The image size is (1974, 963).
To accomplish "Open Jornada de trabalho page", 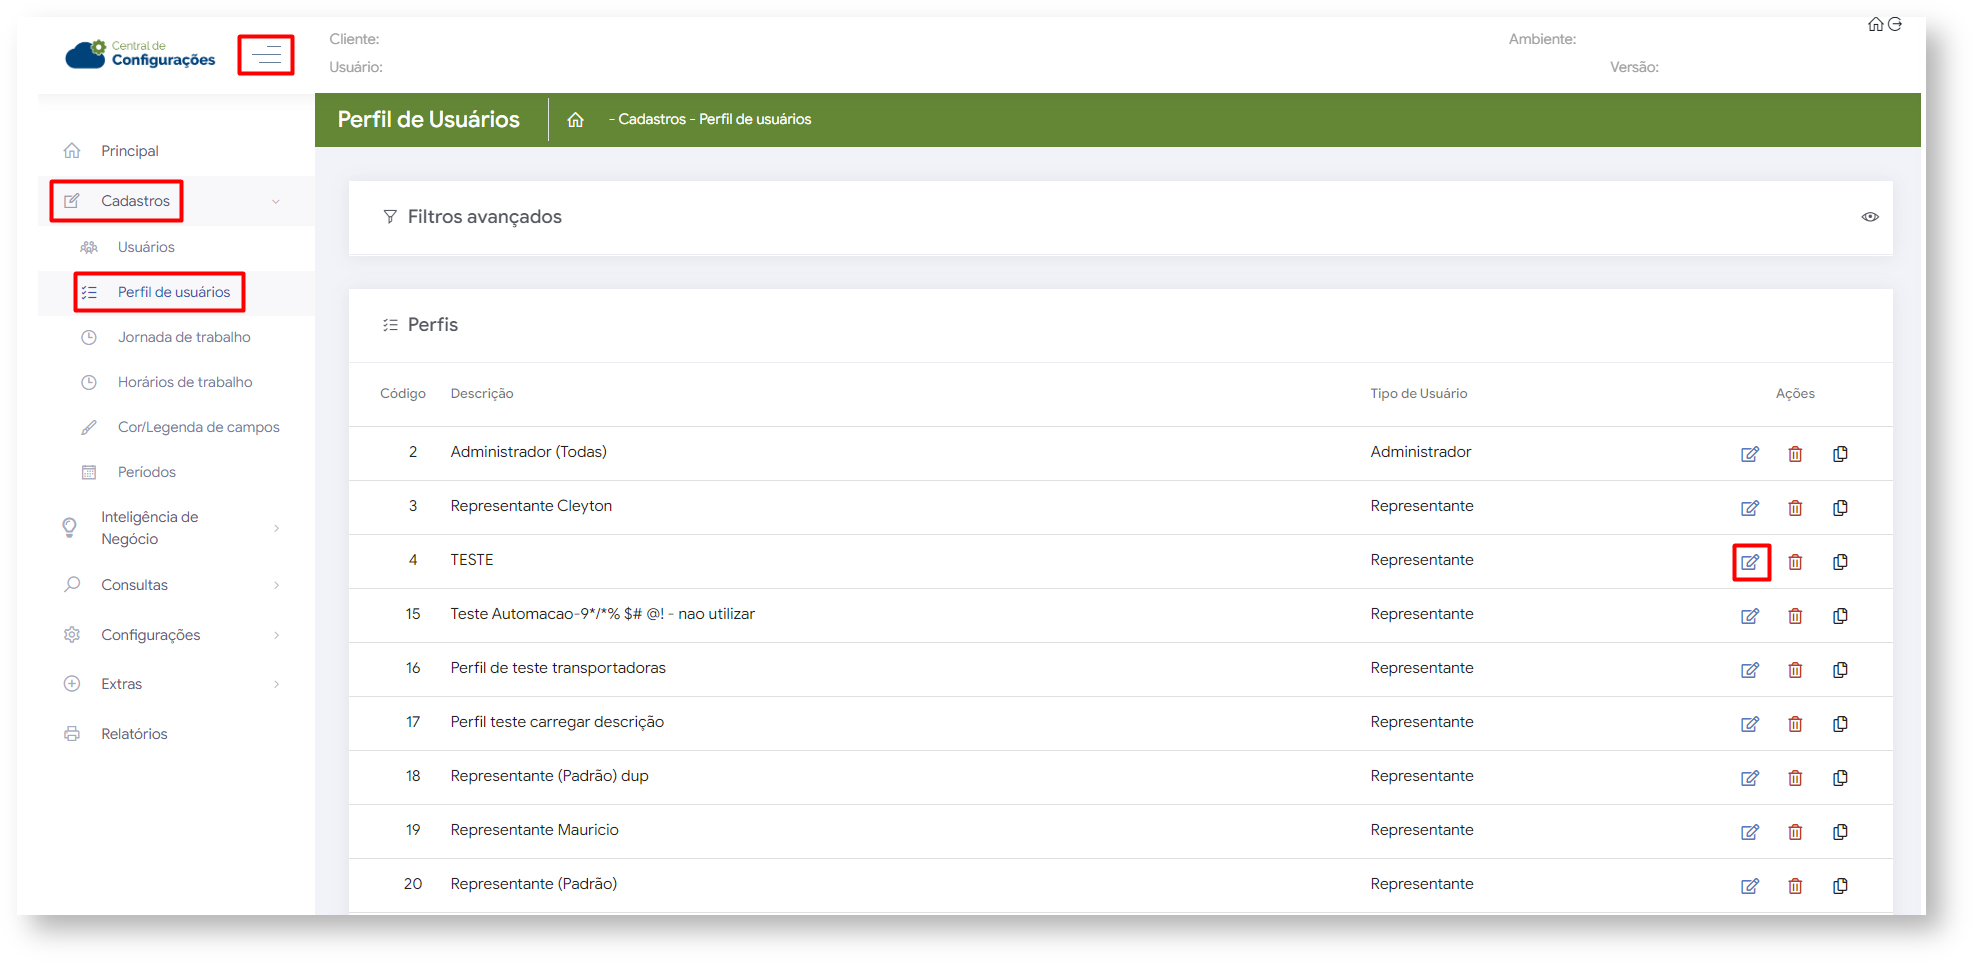I will point(184,337).
